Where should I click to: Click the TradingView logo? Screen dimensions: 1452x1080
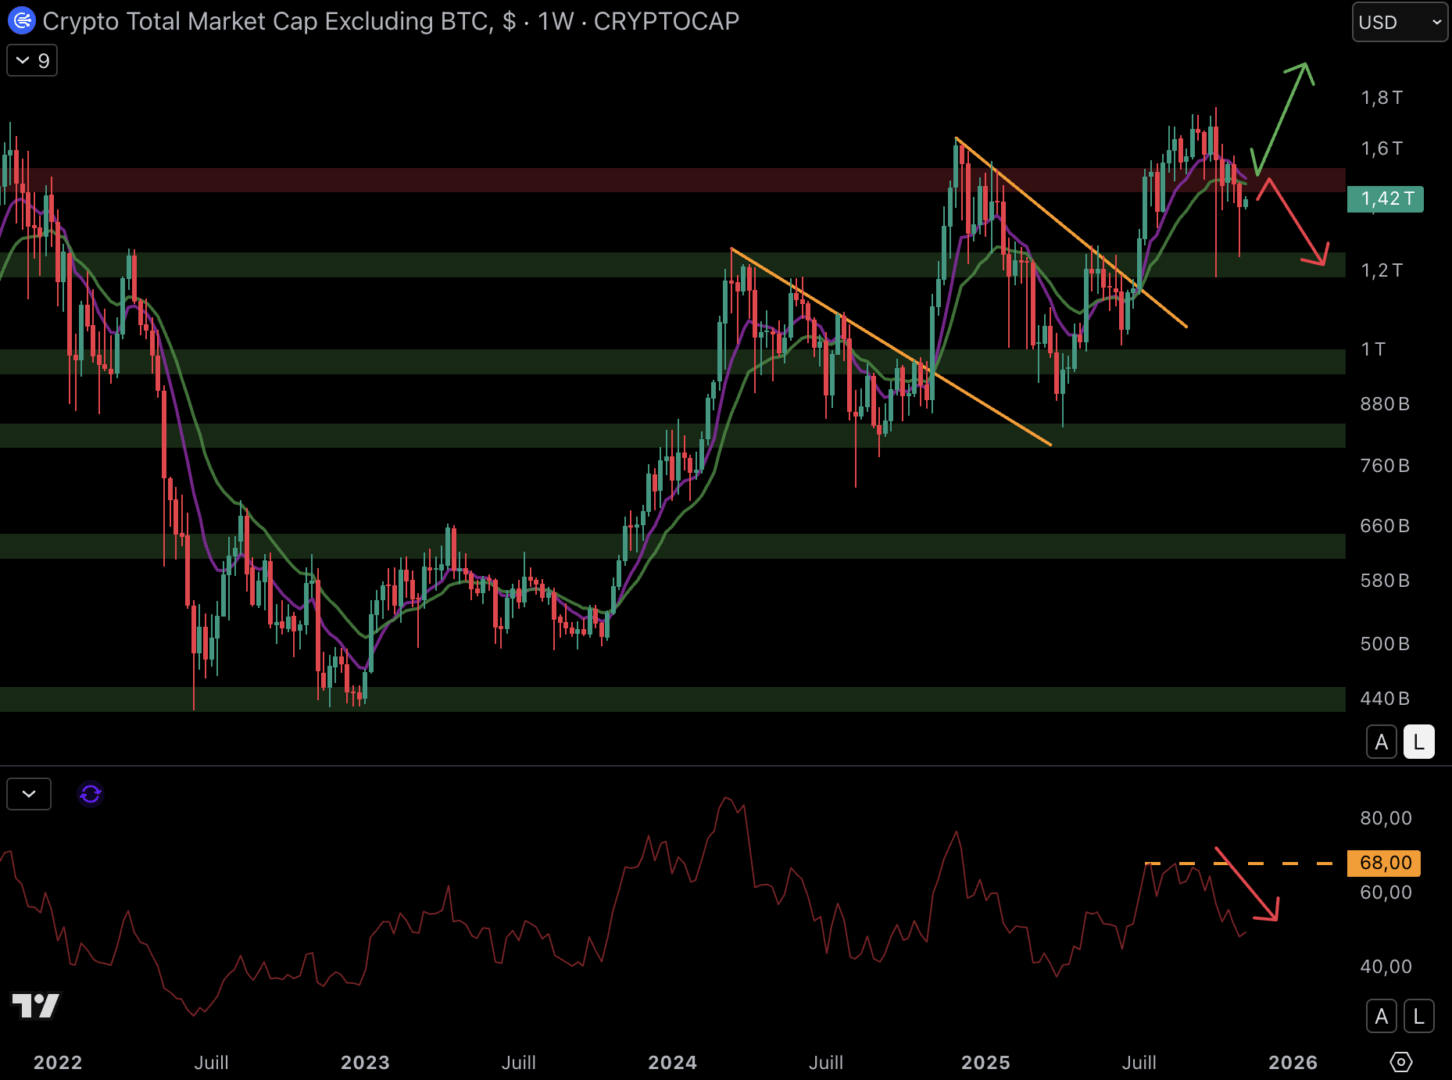point(36,1005)
